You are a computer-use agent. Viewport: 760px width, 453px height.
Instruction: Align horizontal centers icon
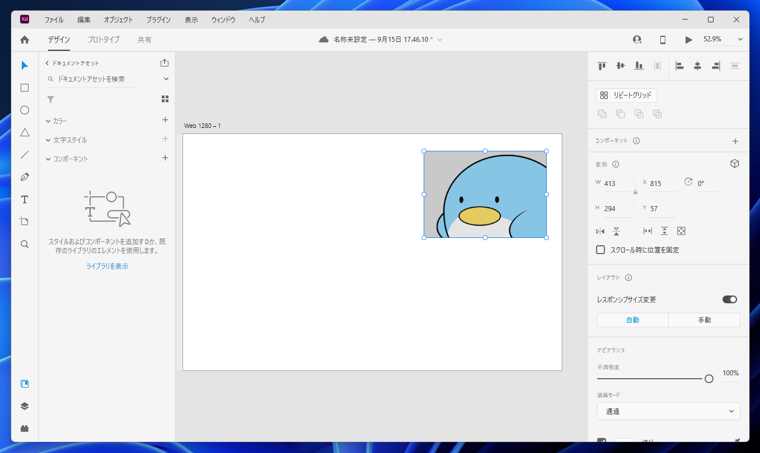tap(697, 66)
